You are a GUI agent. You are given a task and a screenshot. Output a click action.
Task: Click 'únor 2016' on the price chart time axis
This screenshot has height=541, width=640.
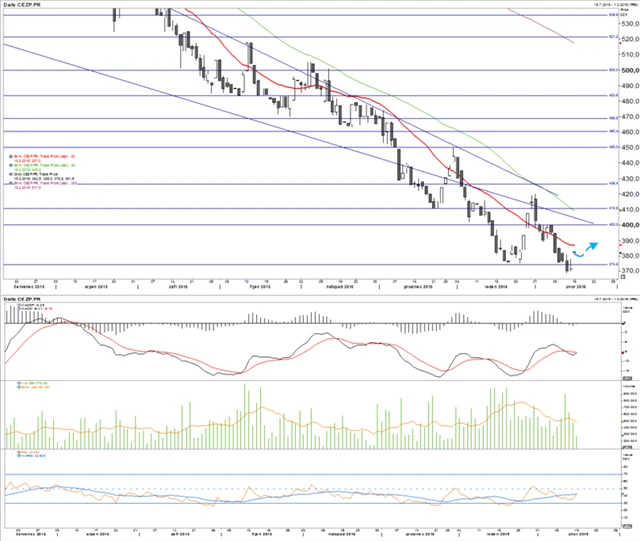pyautogui.click(x=576, y=287)
